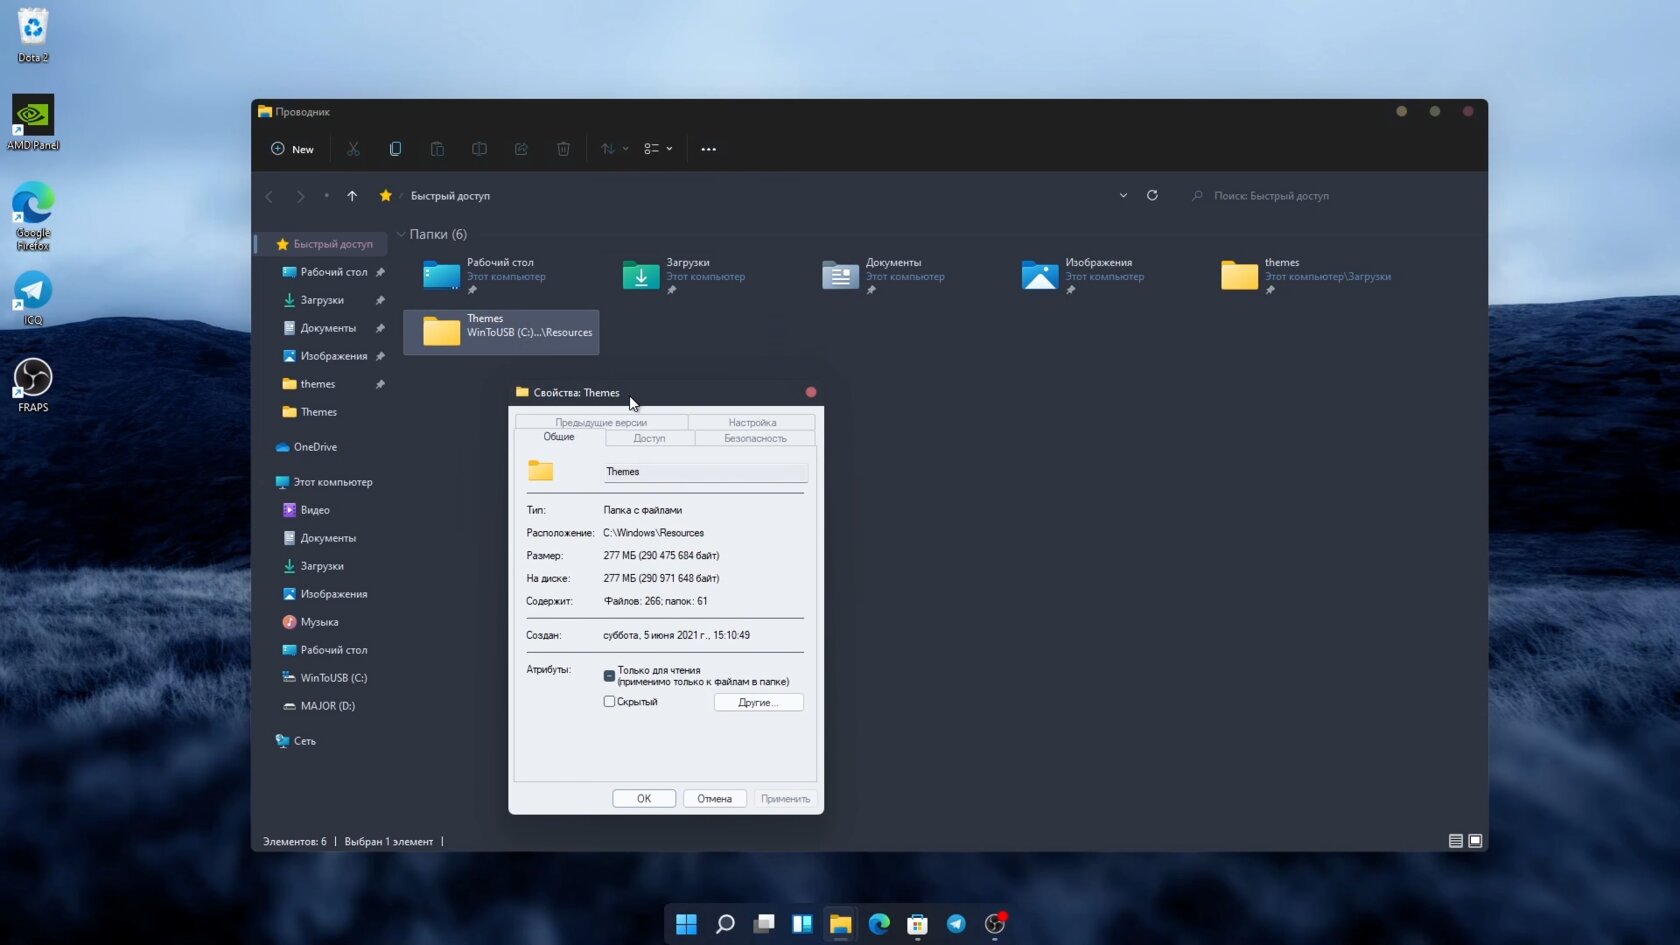Open OBS Studio from the taskbar
The height and width of the screenshot is (945, 1680).
click(x=994, y=924)
